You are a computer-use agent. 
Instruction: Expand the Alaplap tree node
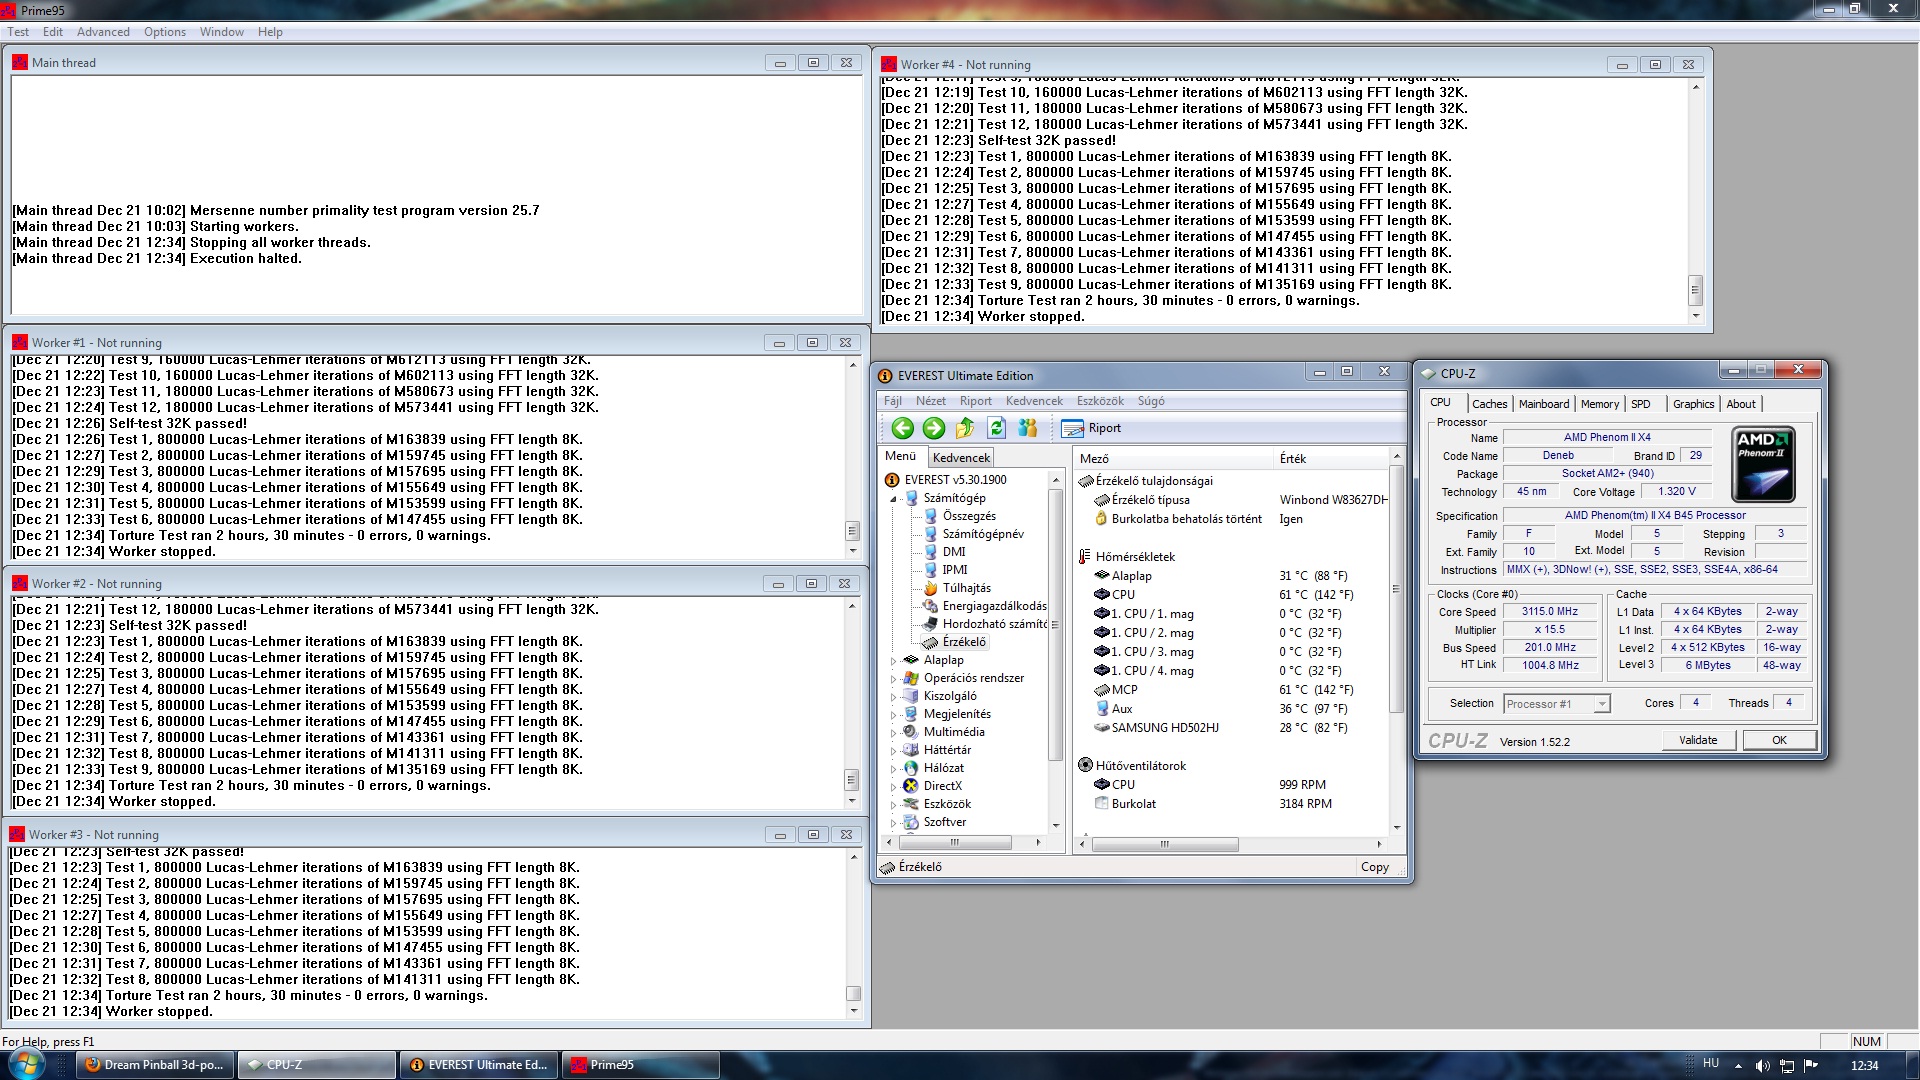[x=894, y=660]
